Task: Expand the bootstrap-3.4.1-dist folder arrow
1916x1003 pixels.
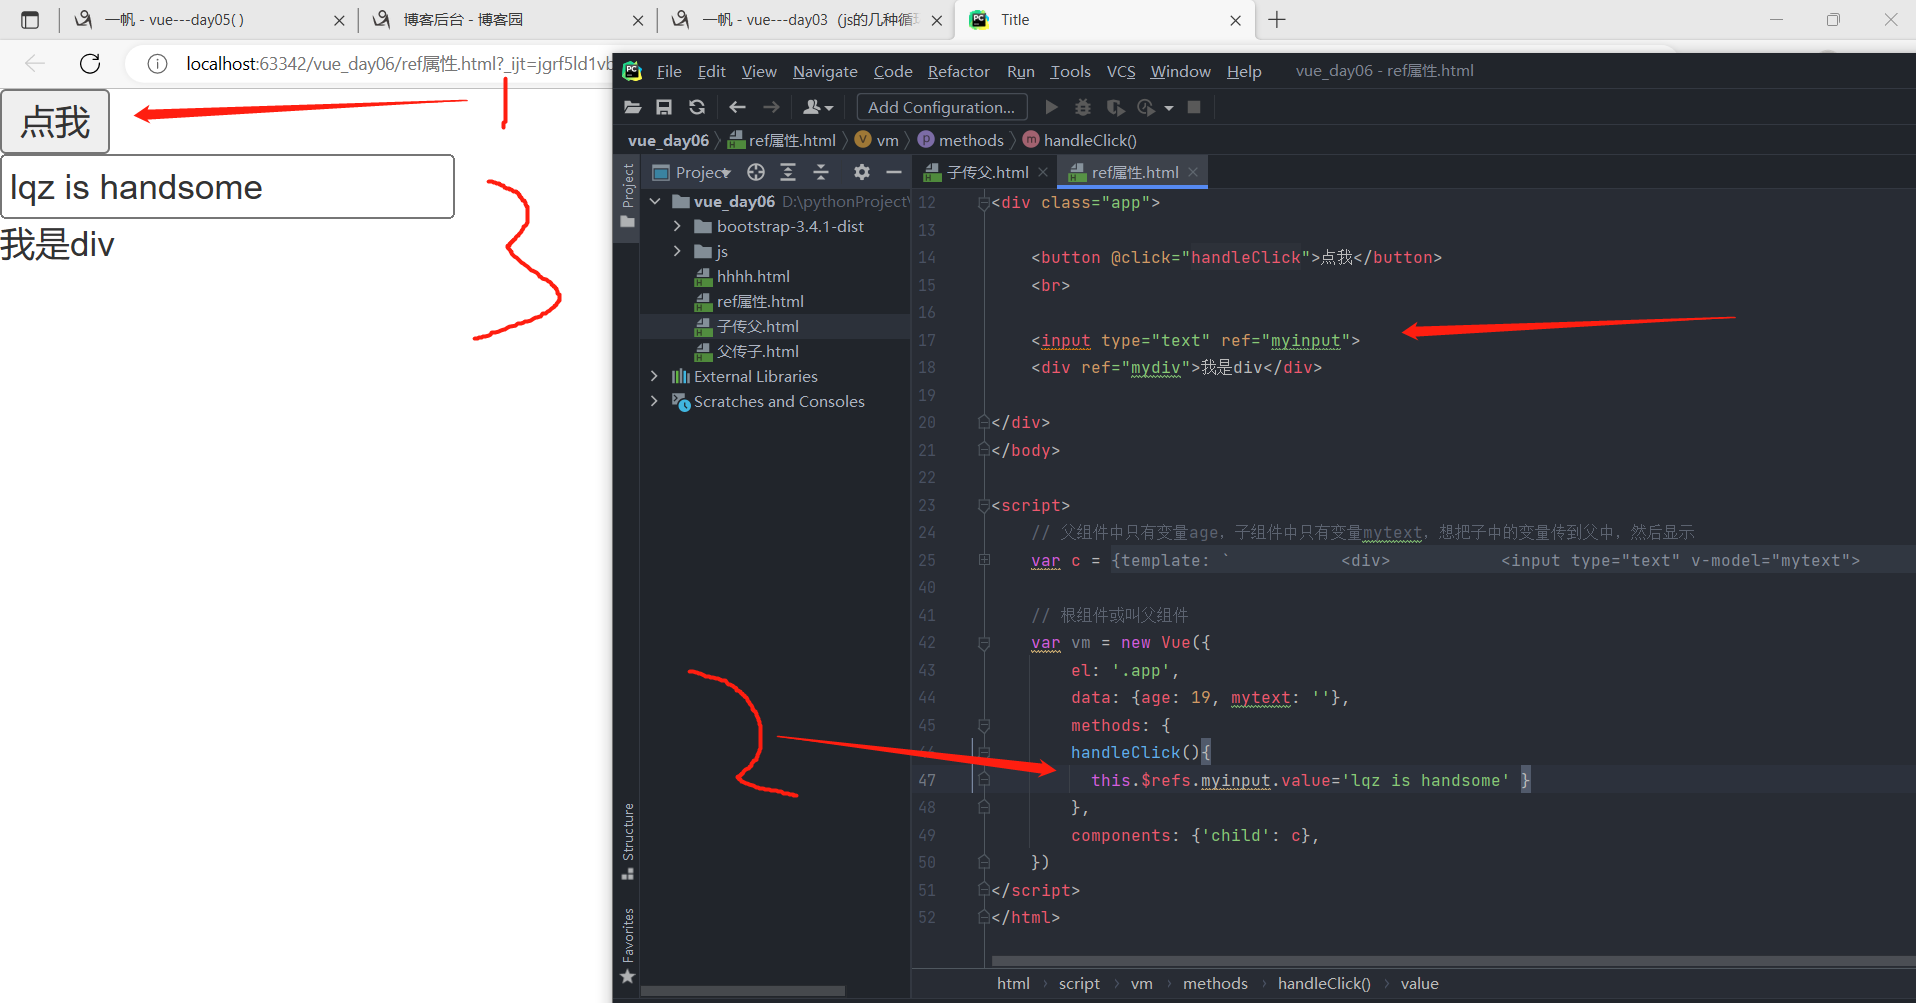Action: click(677, 226)
